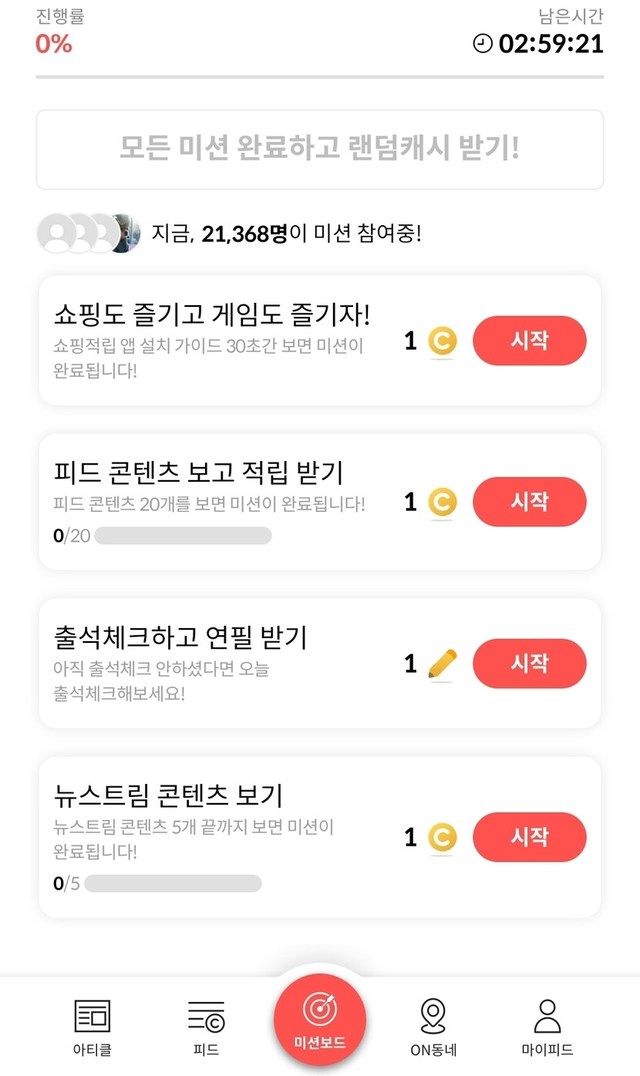640x1076 pixels.
Task: Tap 모든 미션 완료하고 랜덤캐시 받기 banner
Action: pos(320,150)
